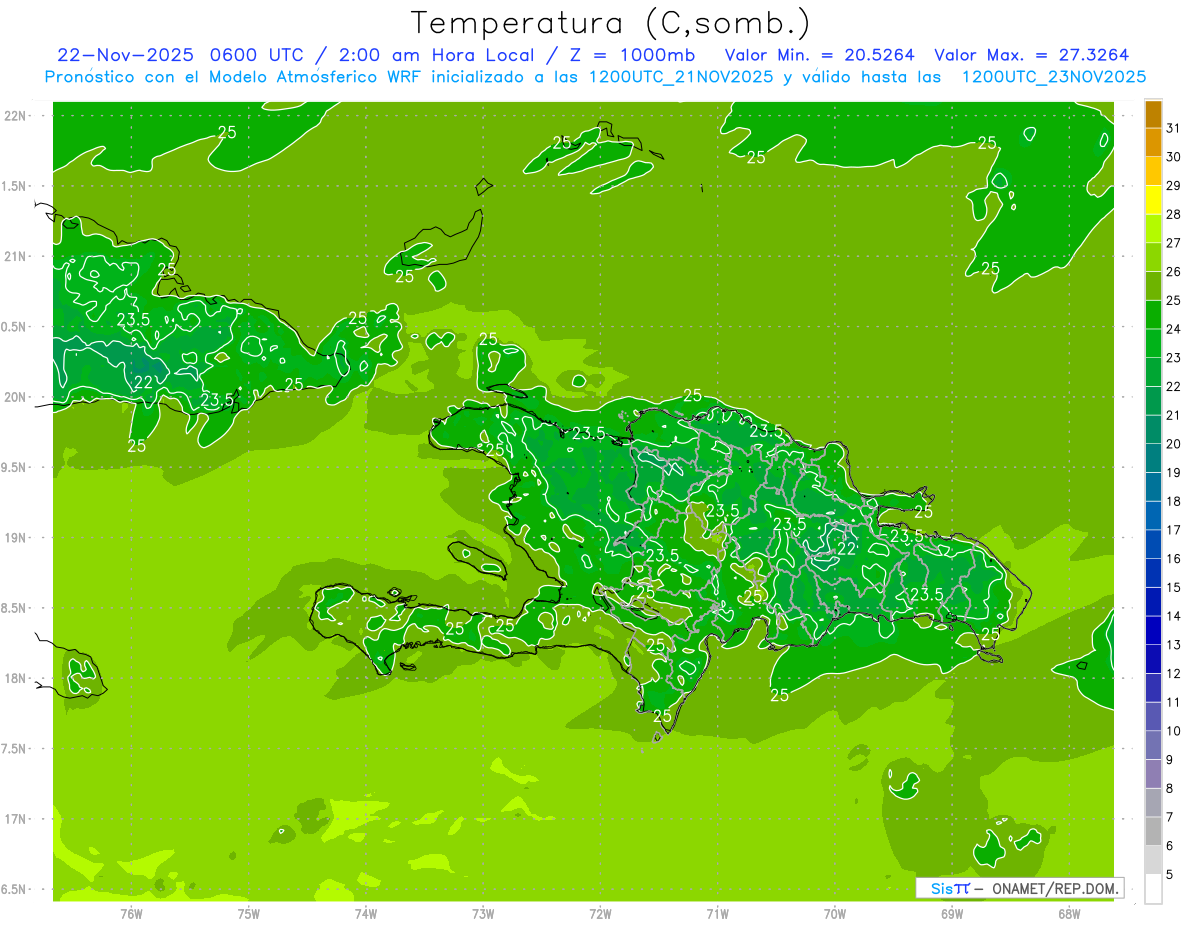Image resolution: width=1200 pixels, height=927 pixels.
Task: Click the "73W" longitude axis label
Action: pyautogui.click(x=483, y=913)
